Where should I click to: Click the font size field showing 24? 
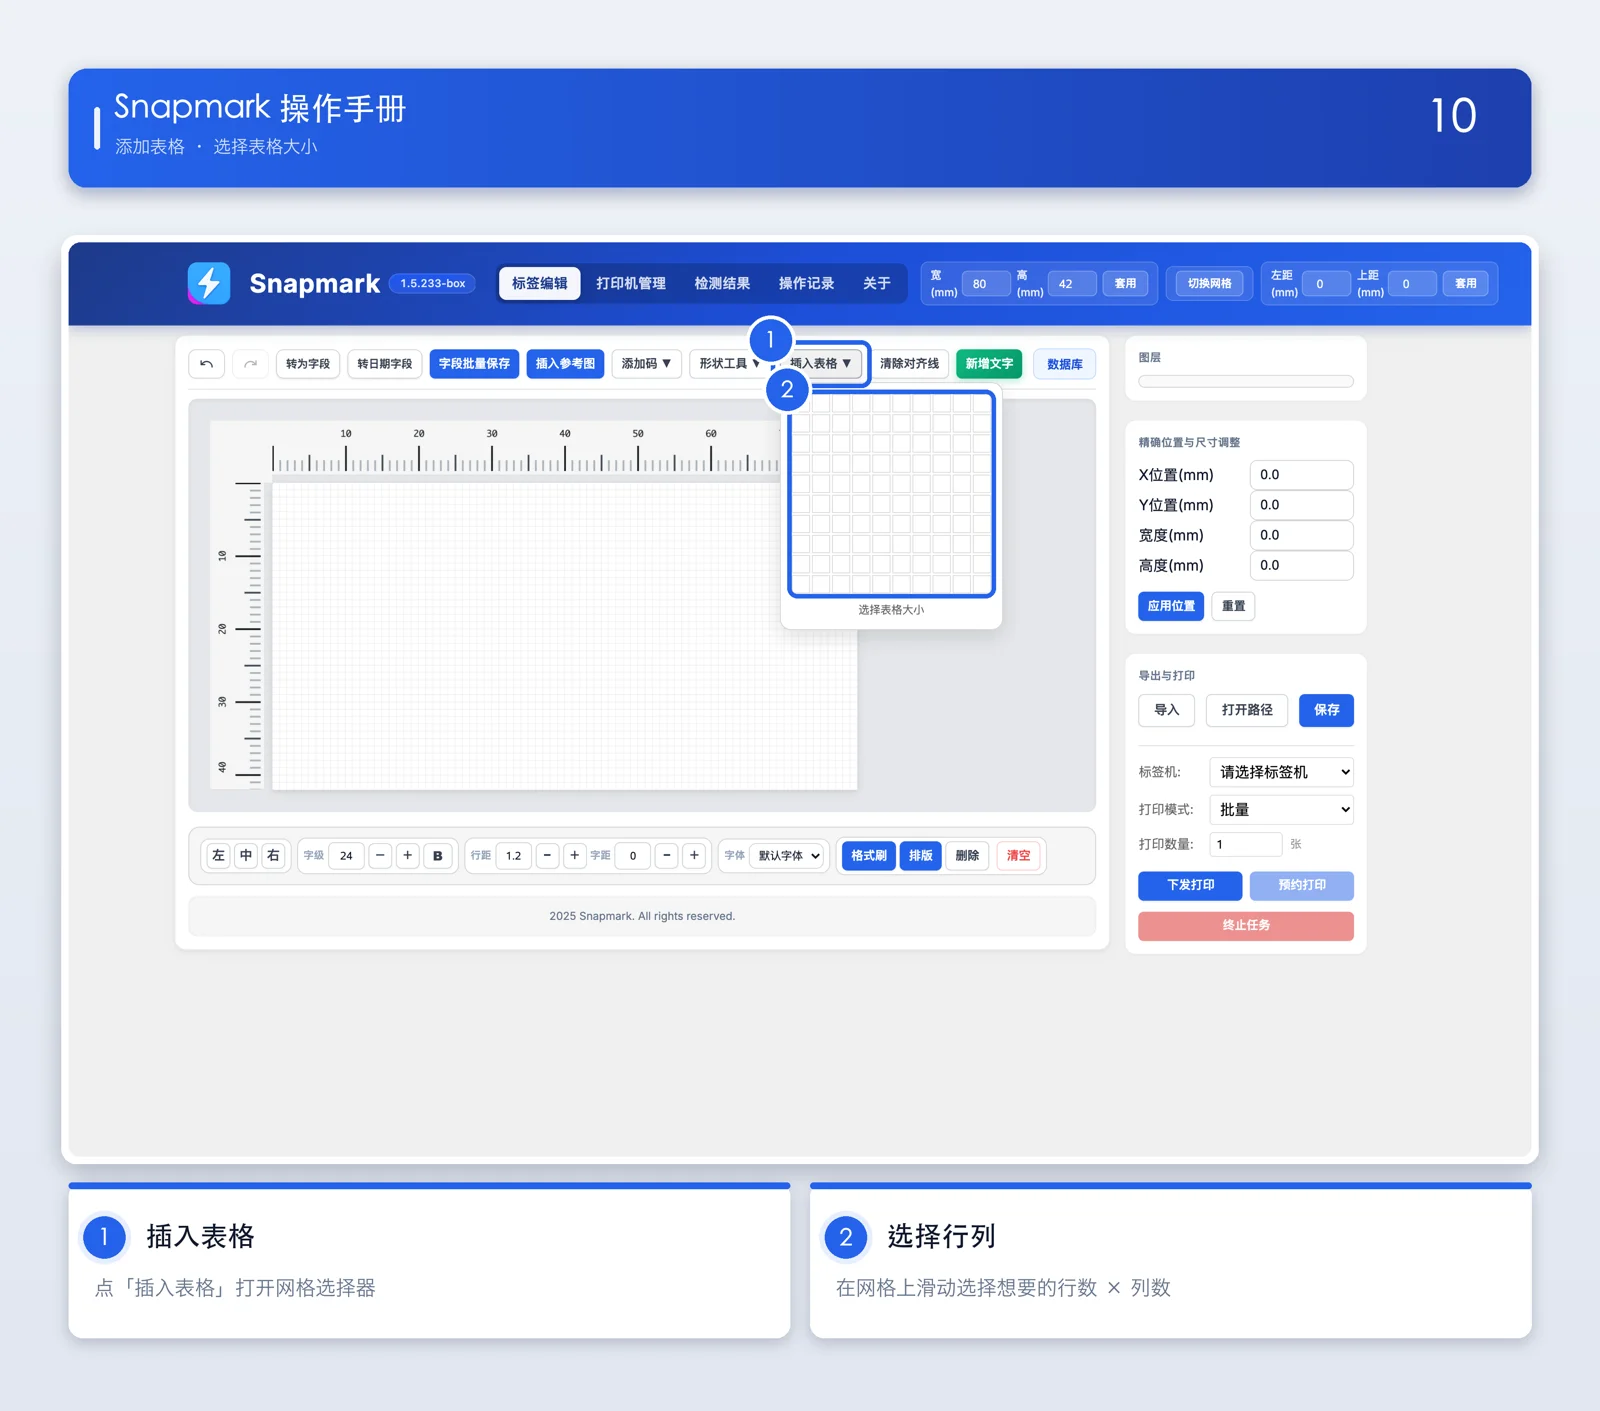(346, 856)
